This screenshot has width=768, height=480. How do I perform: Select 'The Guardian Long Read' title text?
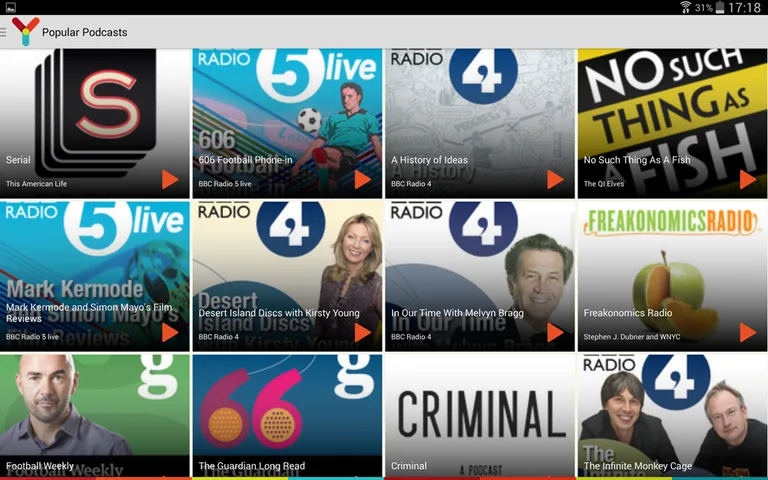click(x=251, y=466)
